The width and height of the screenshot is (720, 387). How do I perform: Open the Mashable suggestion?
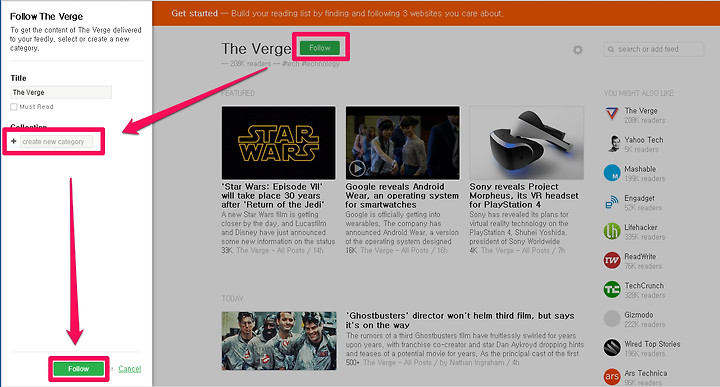pos(640,169)
